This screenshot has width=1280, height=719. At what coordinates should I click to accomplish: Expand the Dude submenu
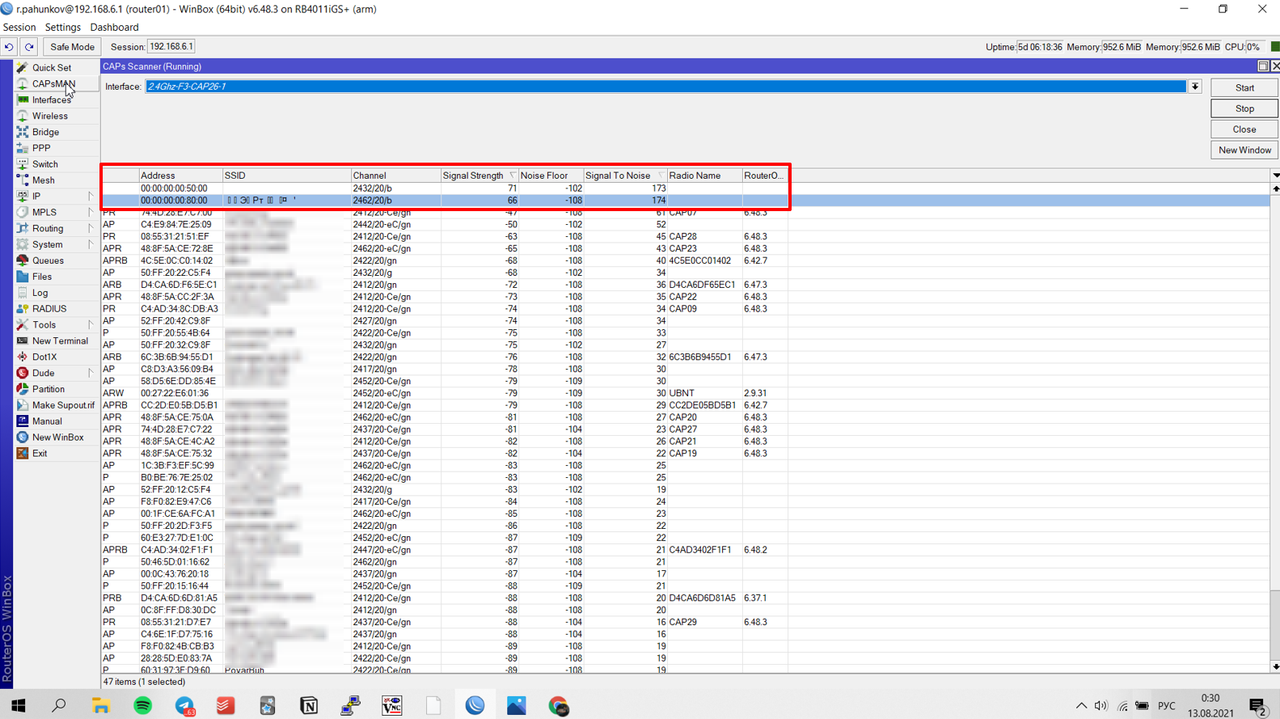click(x=92, y=373)
